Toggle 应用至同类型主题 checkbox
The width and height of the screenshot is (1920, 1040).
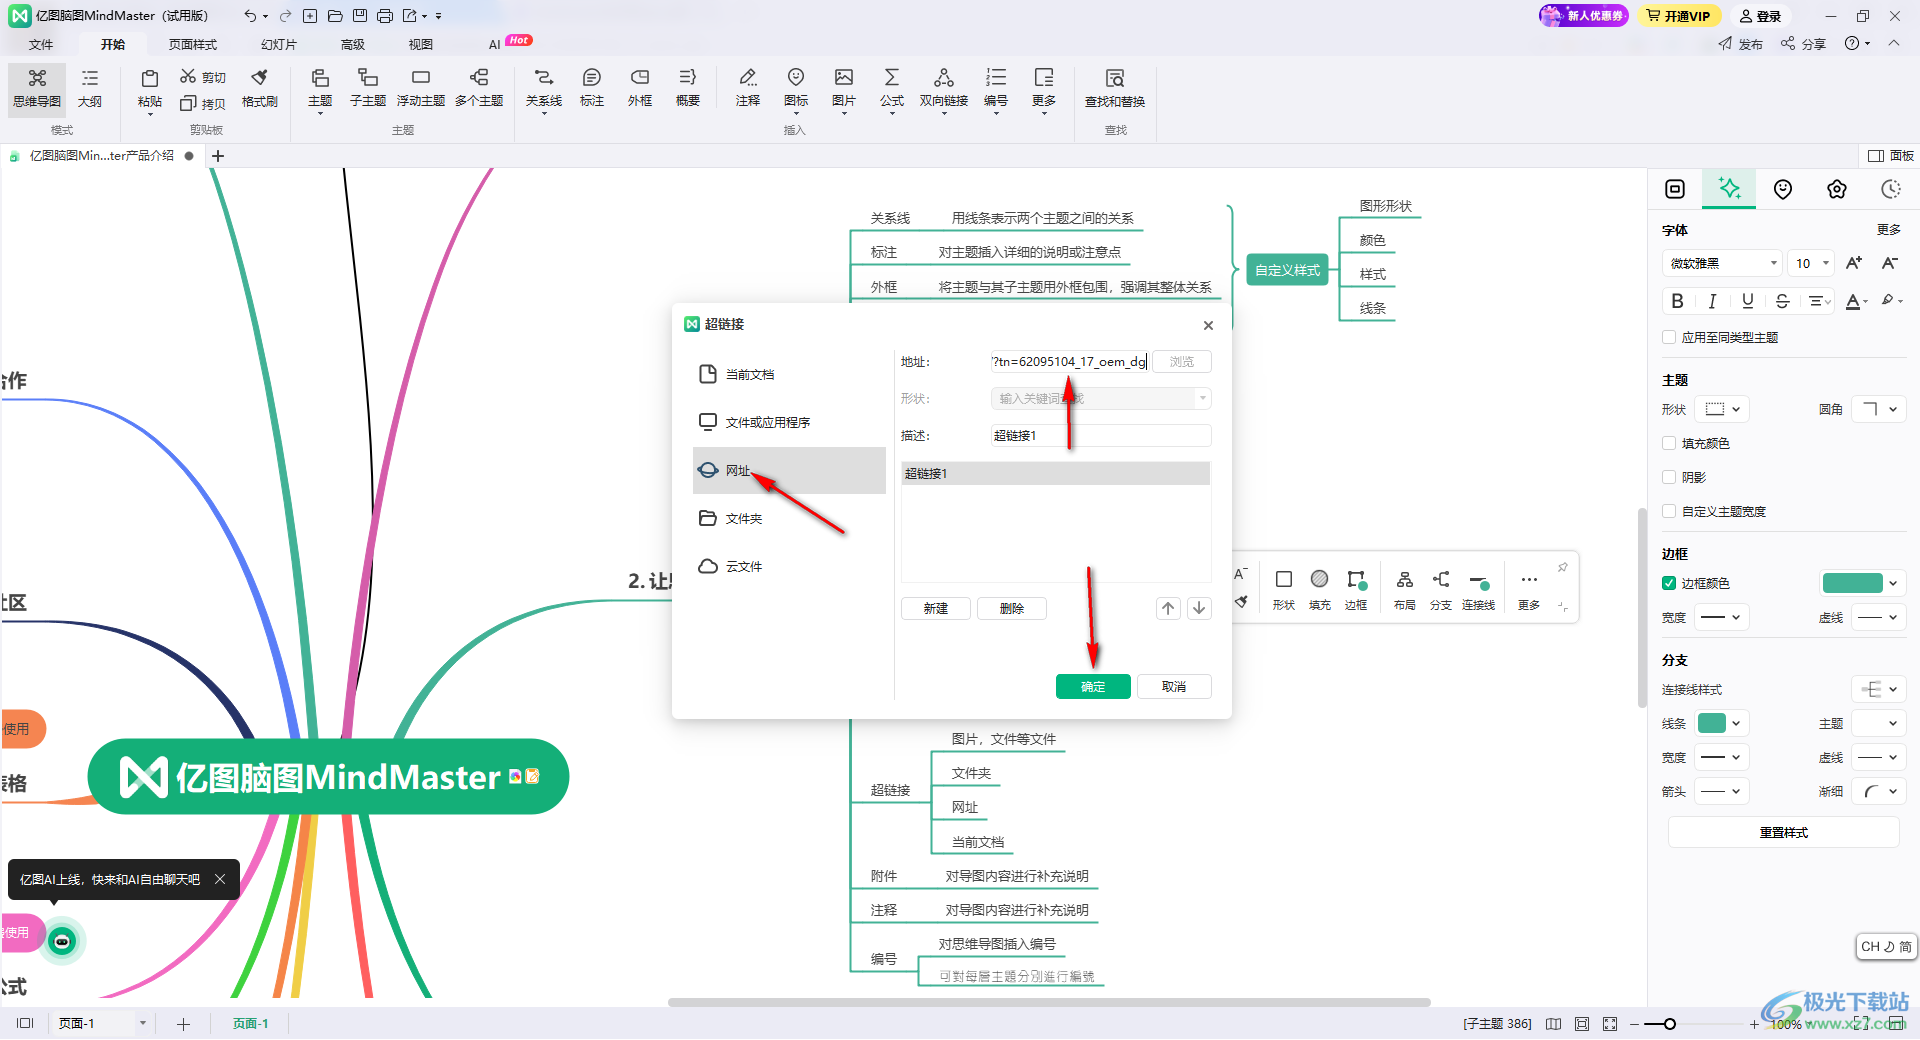(1669, 337)
